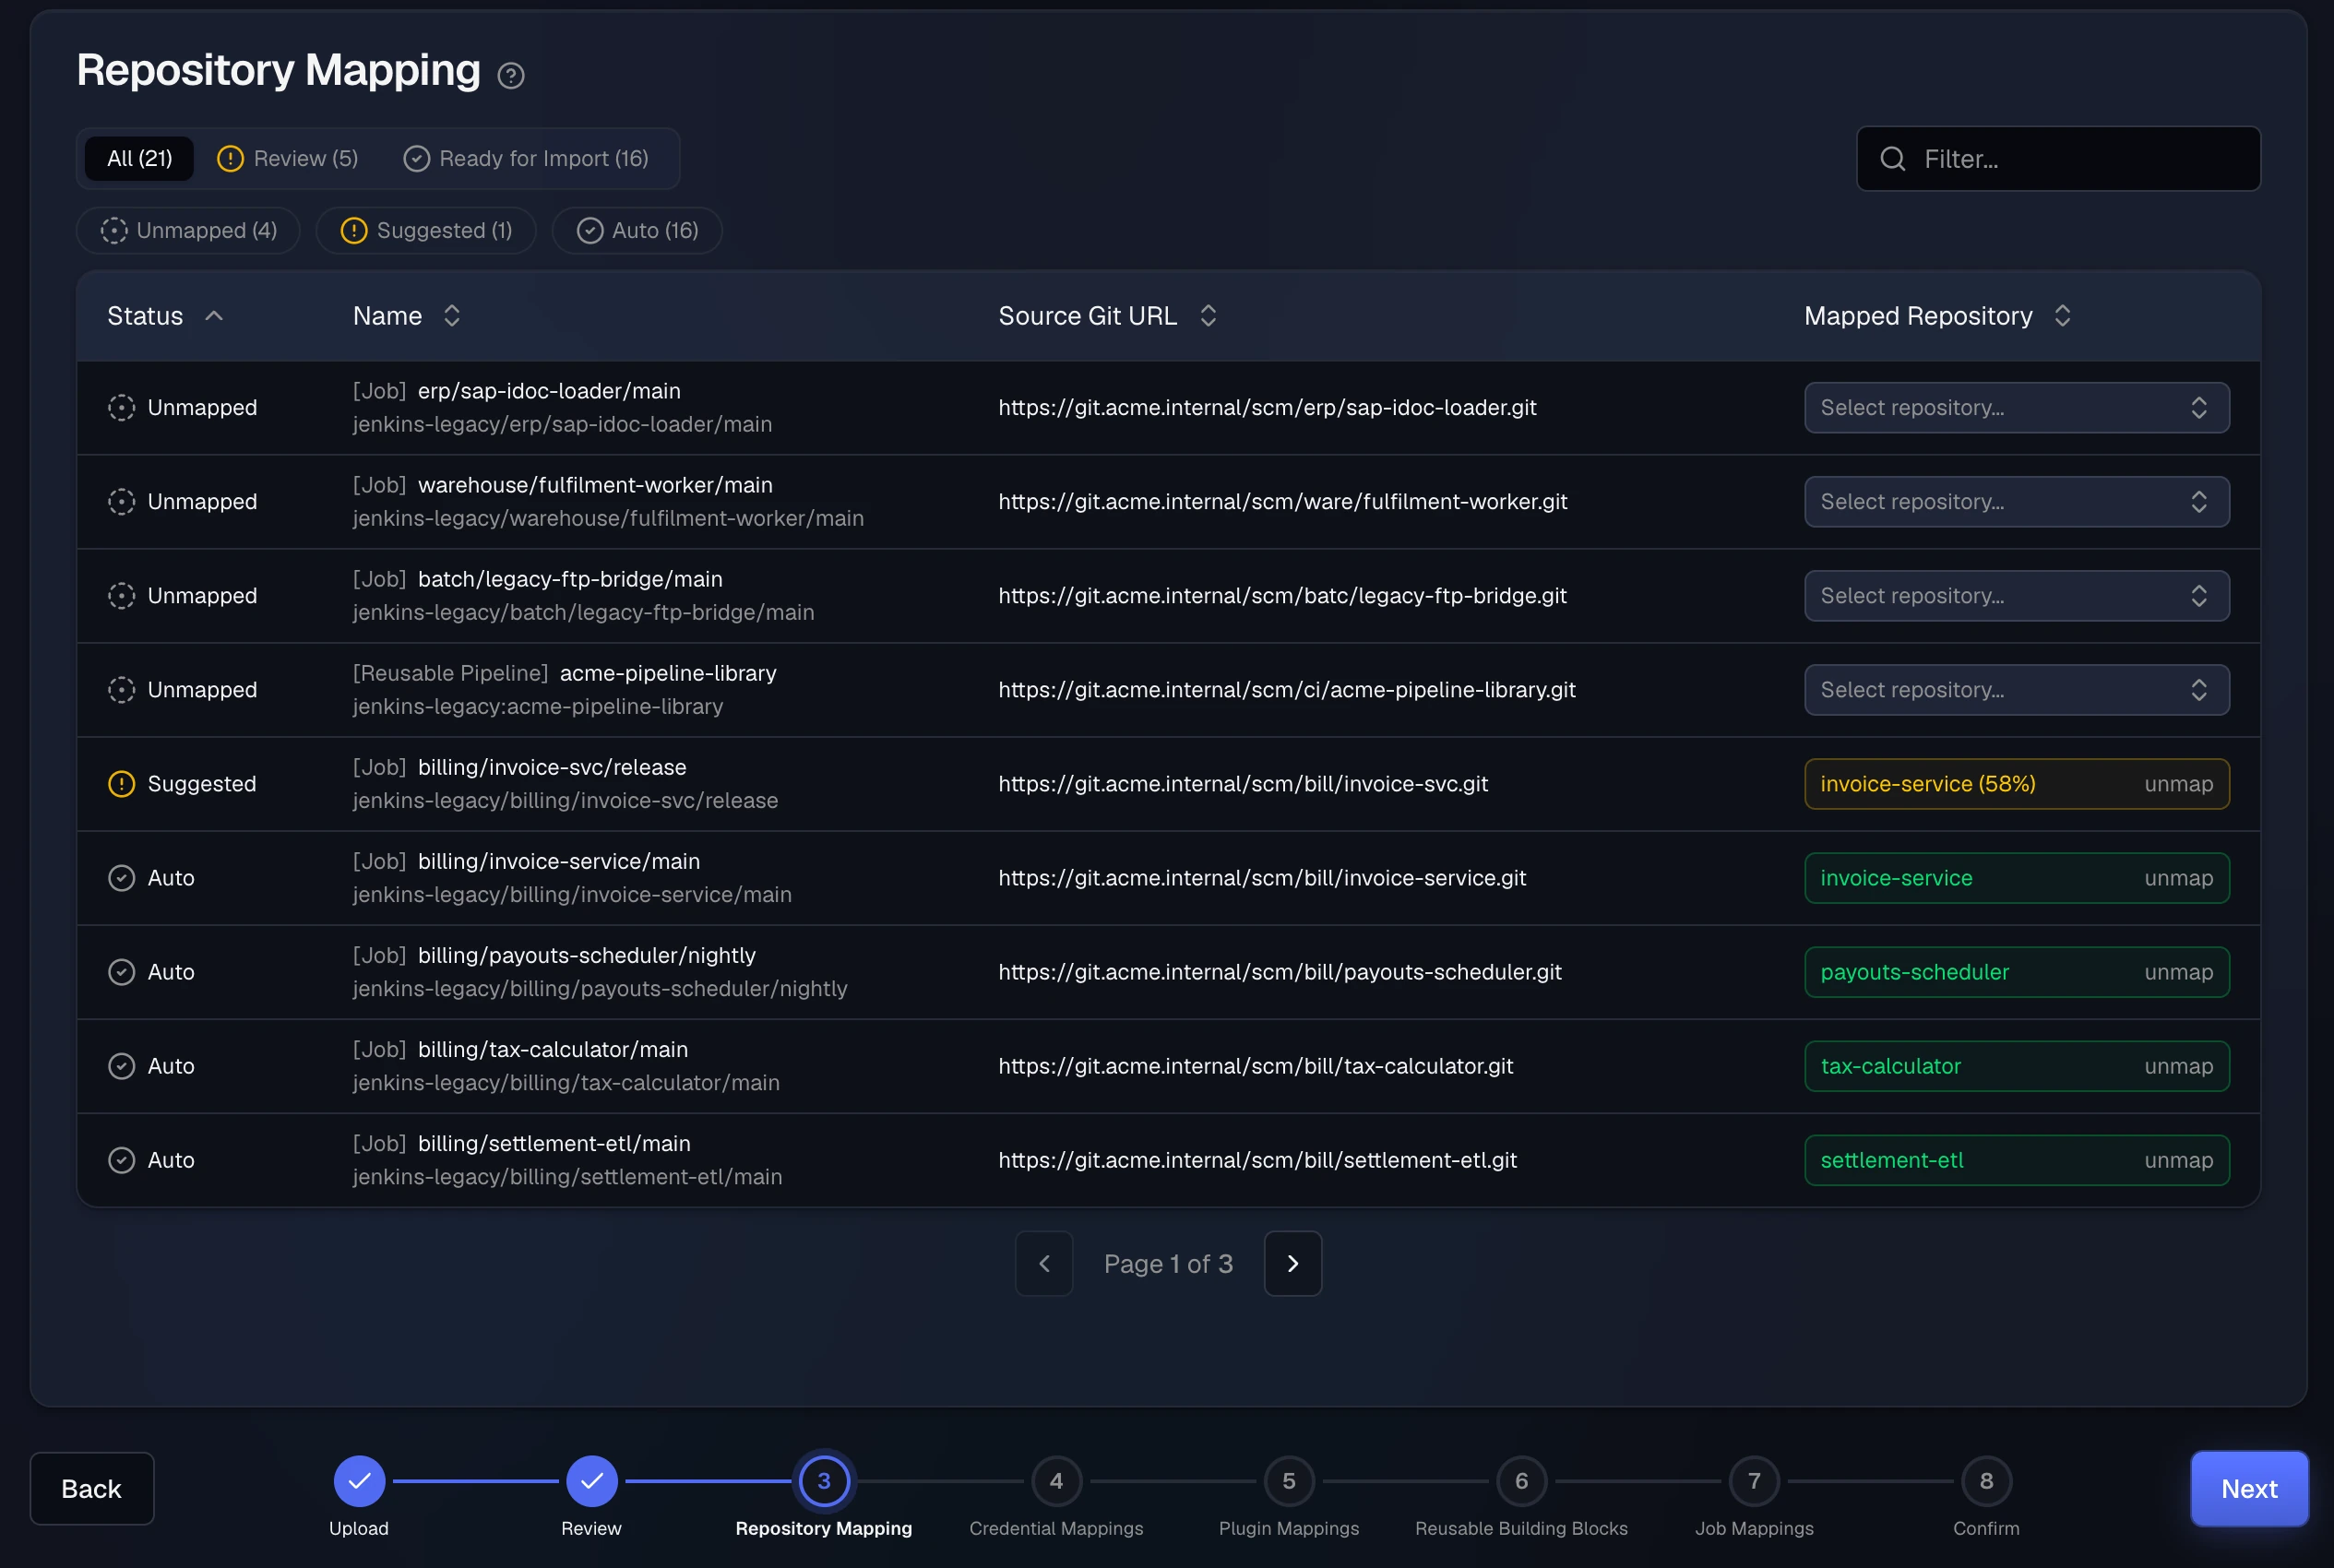Open repository dropdown for sap-idoc-loader row
This screenshot has height=1568, width=2334.
pos(2016,408)
